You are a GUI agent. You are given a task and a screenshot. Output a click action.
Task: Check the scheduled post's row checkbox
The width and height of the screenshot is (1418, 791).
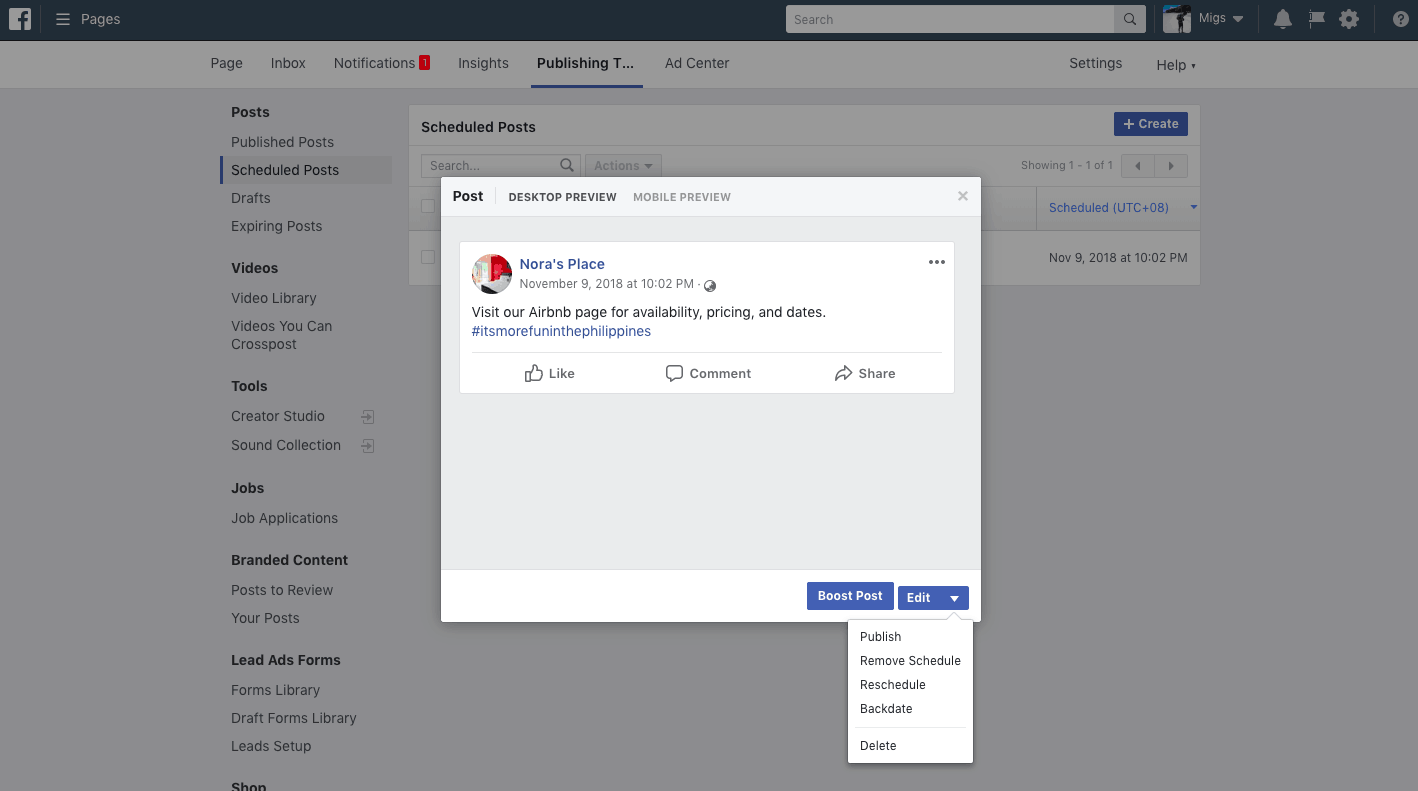[x=428, y=257]
